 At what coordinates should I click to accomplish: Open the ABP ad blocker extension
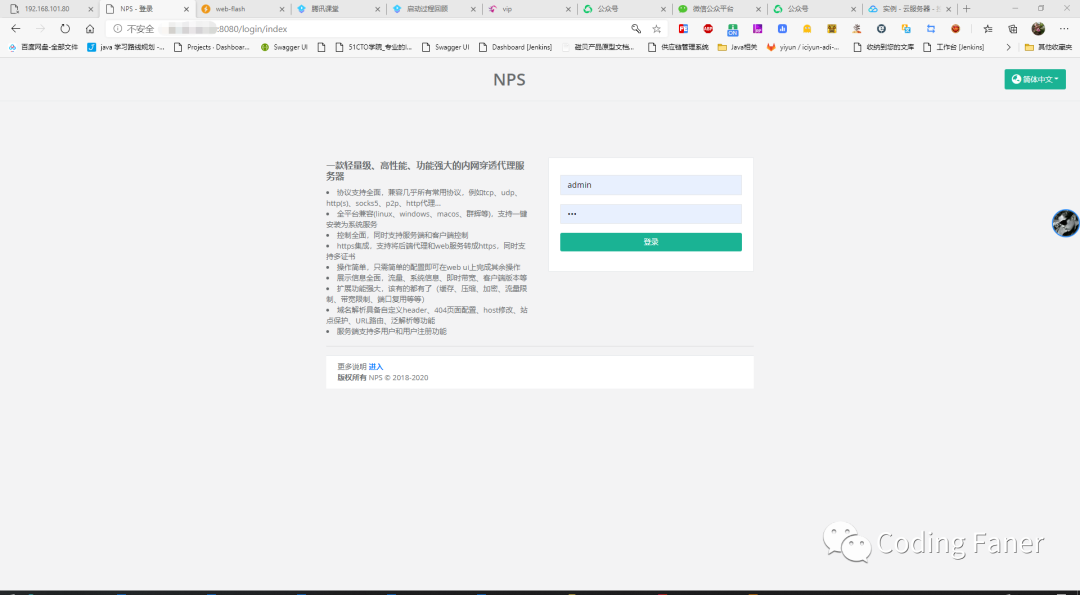(708, 29)
